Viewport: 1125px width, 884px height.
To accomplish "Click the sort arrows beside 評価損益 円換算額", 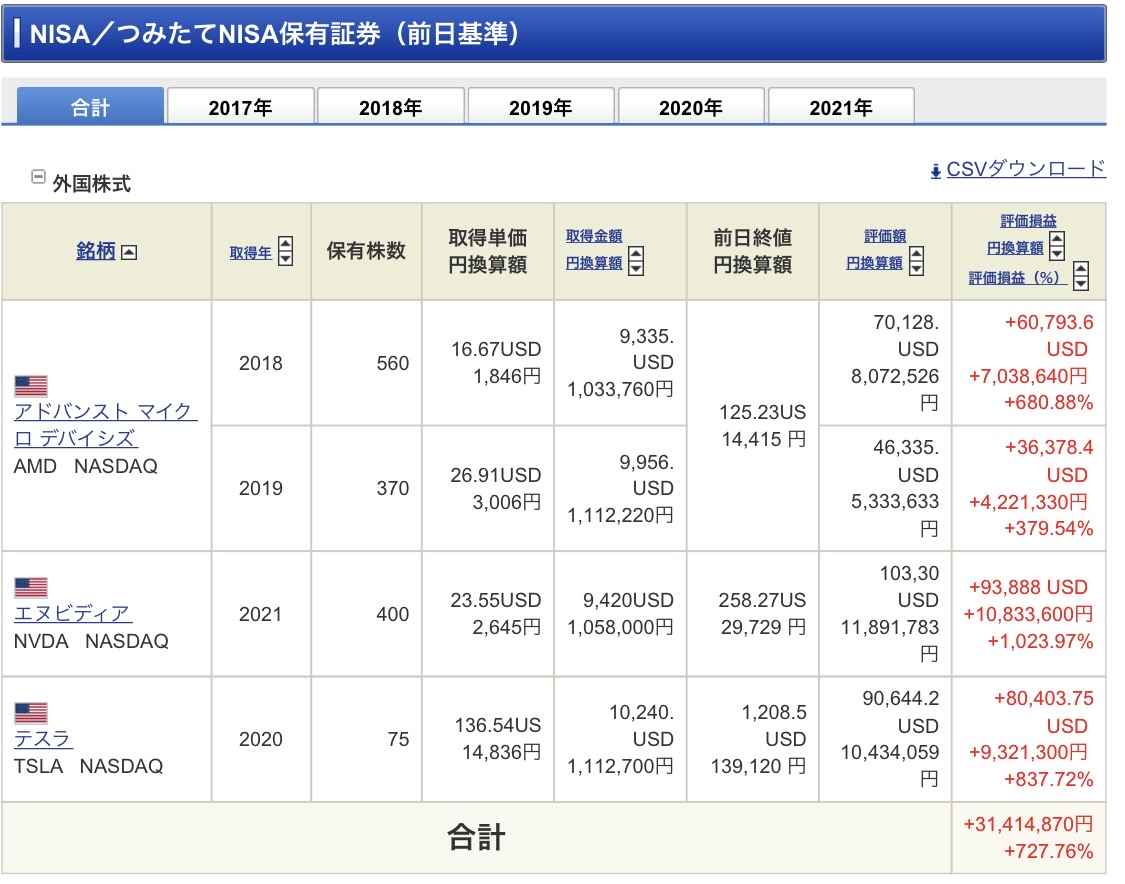I will click(x=1056, y=246).
